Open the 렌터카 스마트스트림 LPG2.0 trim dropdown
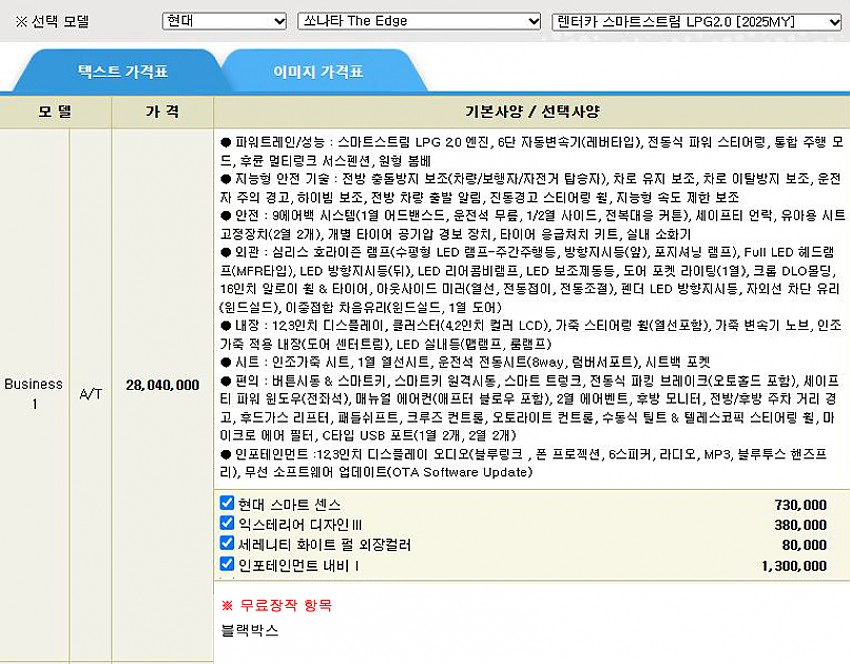 pos(696,21)
